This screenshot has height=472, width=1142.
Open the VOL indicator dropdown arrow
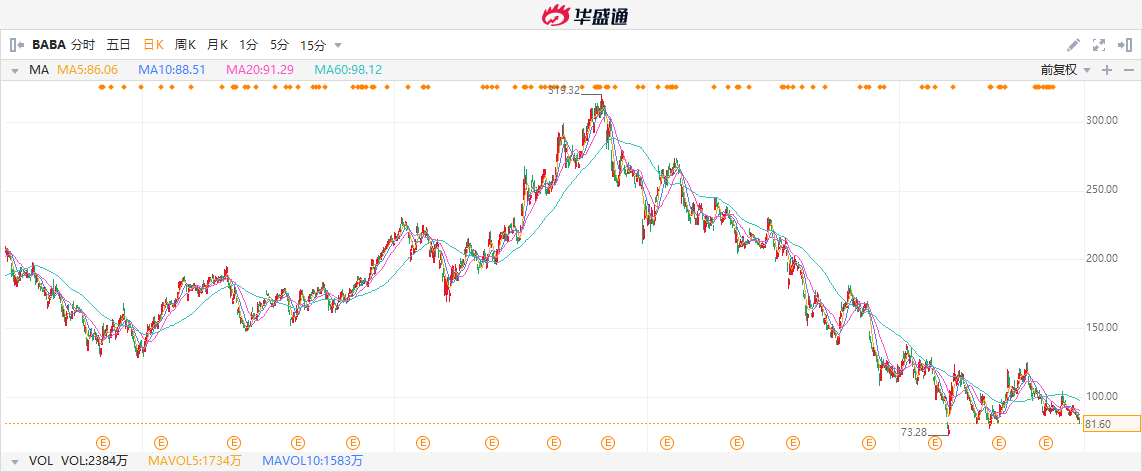pos(15,461)
